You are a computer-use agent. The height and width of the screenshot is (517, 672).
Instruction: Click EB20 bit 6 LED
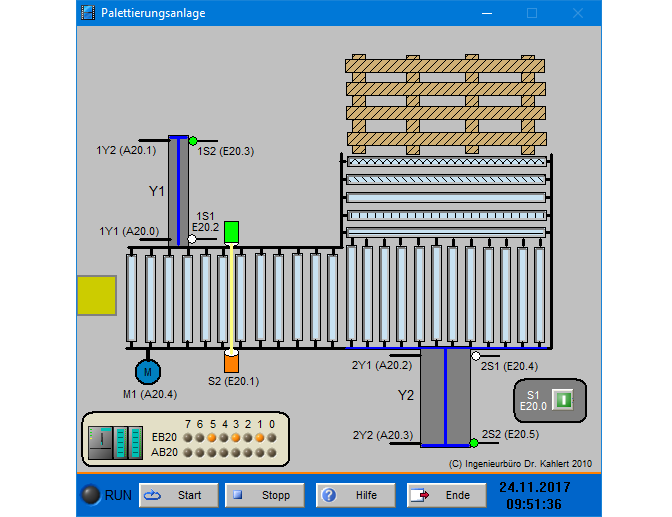(200, 438)
